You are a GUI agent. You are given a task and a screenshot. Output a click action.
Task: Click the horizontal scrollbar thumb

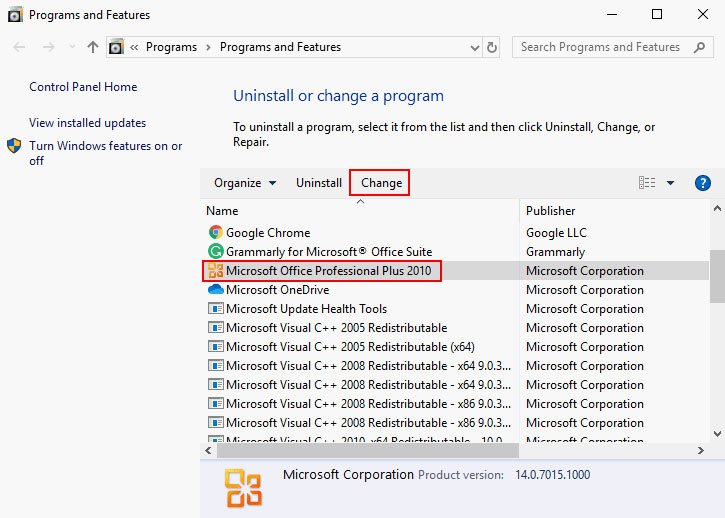click(x=368, y=450)
